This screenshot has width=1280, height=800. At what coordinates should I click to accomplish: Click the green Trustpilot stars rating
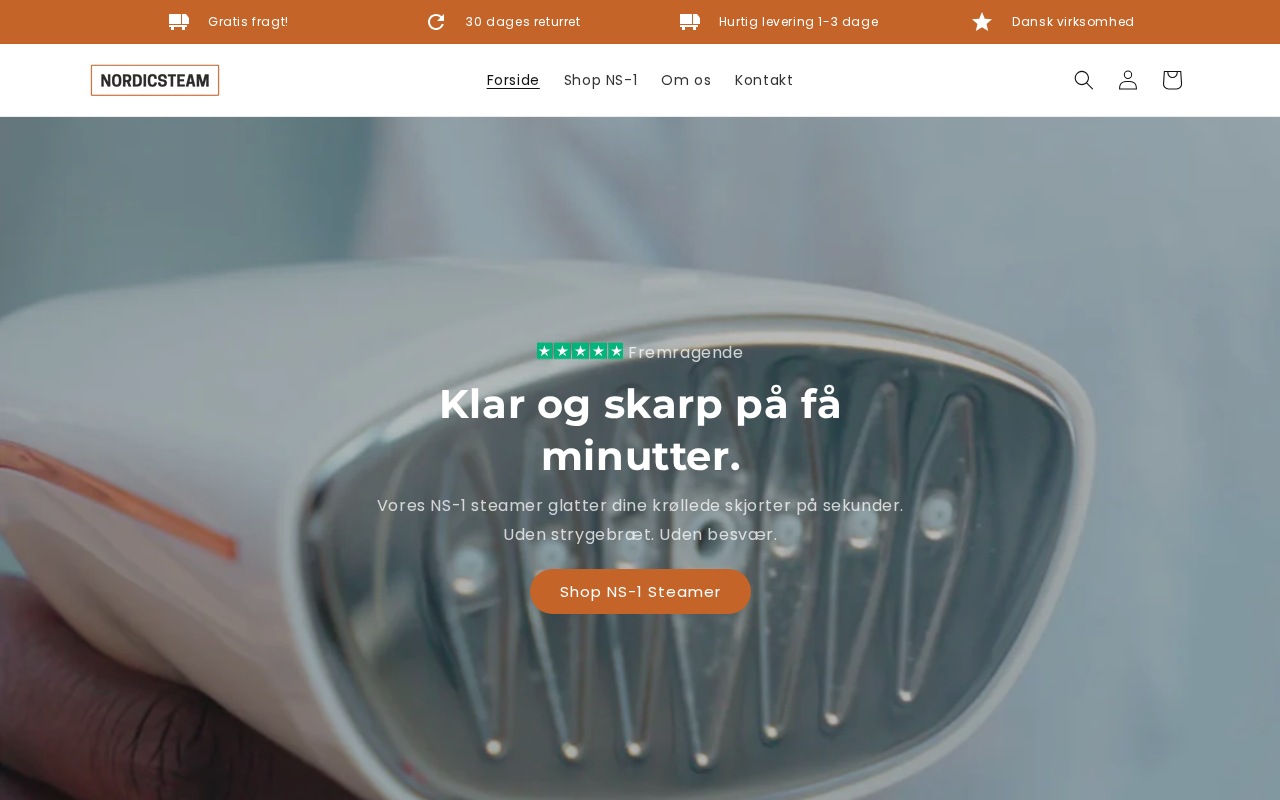coord(580,351)
